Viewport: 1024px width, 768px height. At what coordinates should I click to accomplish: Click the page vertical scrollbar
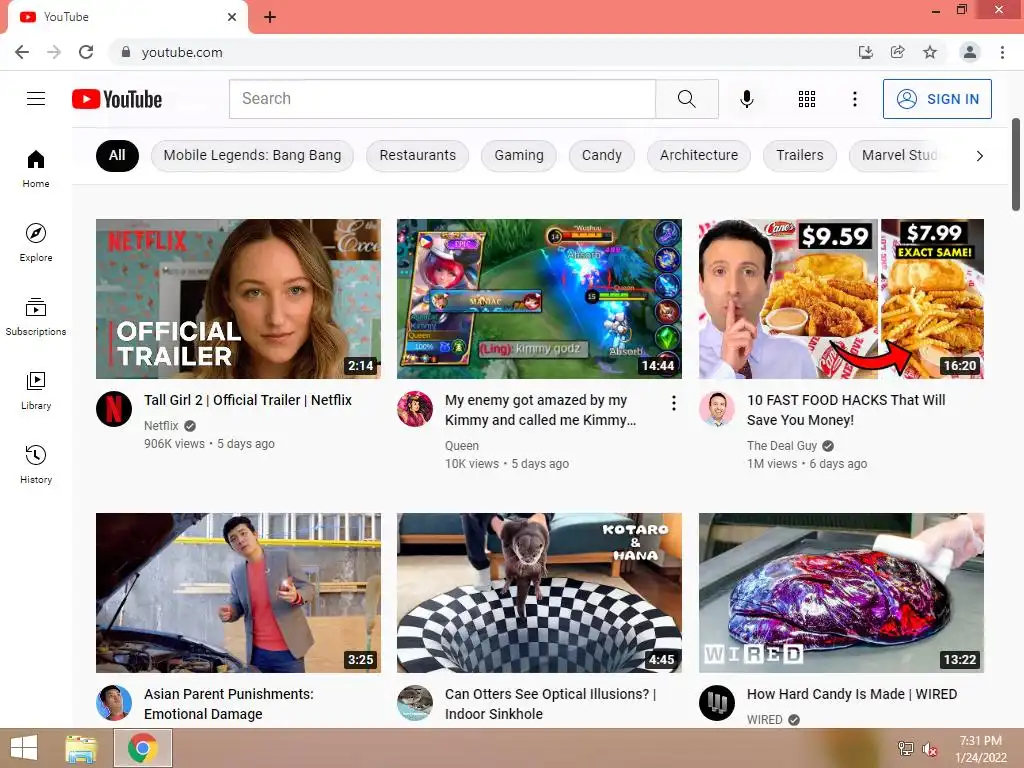1016,165
